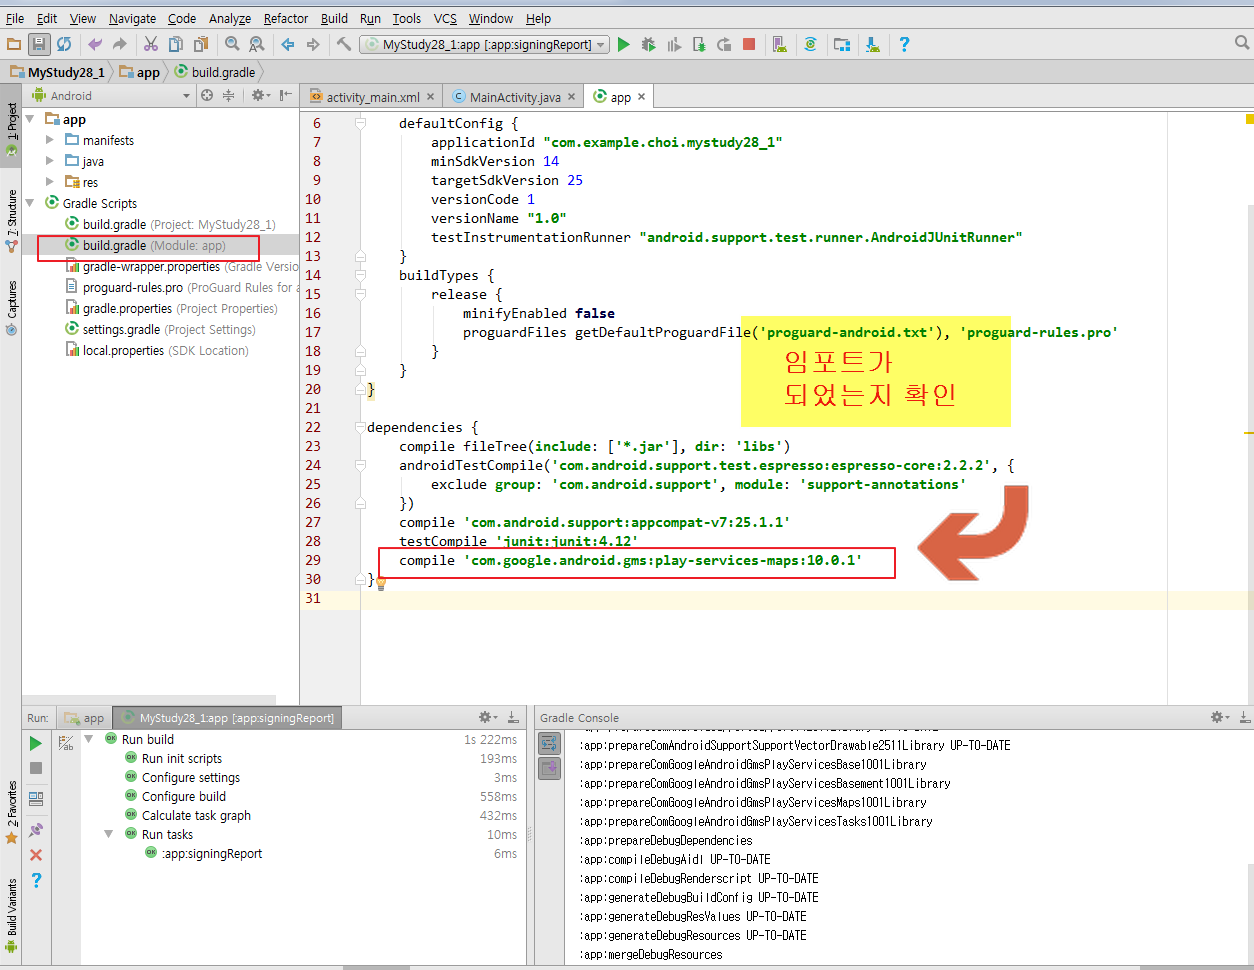Click the Open folder toolbar icon
Viewport: 1254px width, 970px height.
(x=14, y=44)
